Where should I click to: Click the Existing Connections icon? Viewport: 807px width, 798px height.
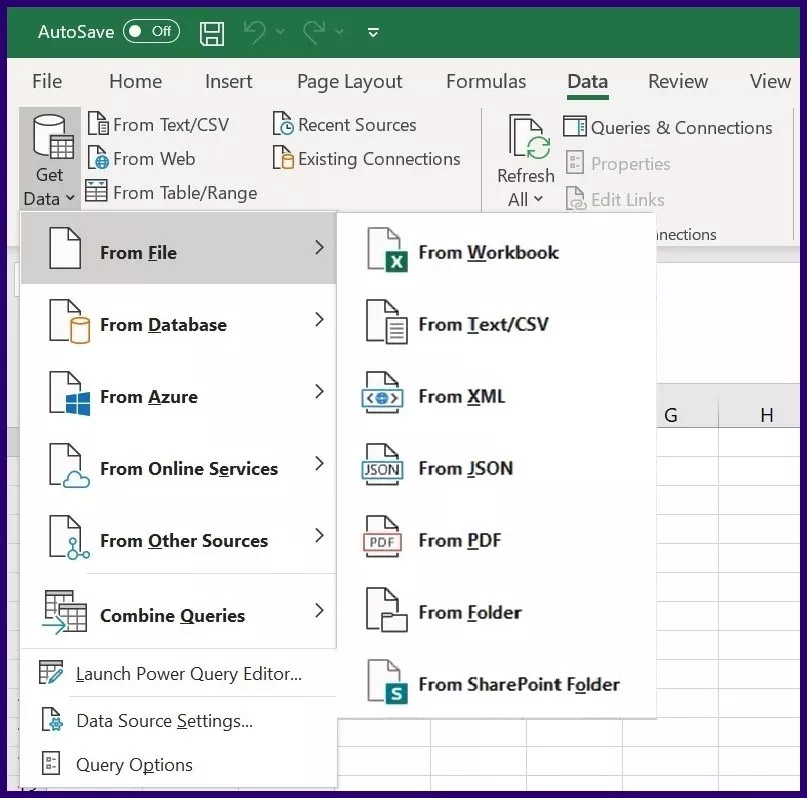tap(283, 159)
